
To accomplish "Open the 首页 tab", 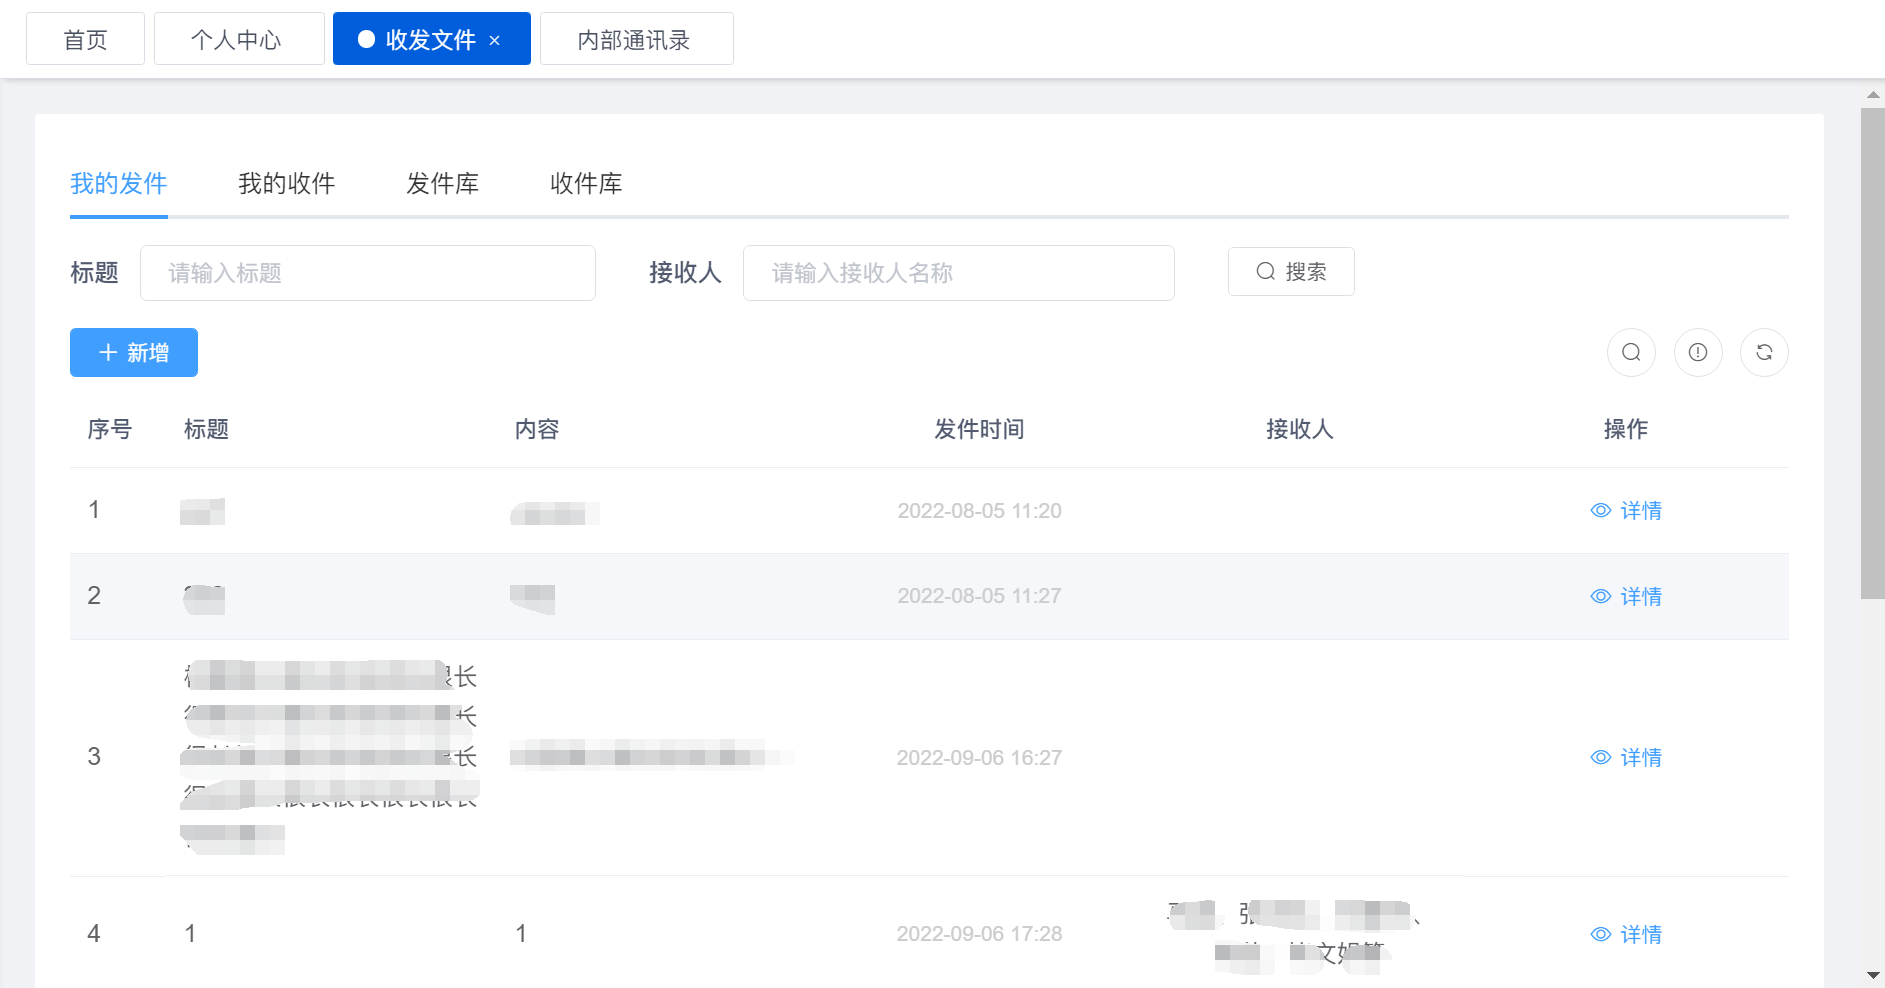I will [x=85, y=39].
